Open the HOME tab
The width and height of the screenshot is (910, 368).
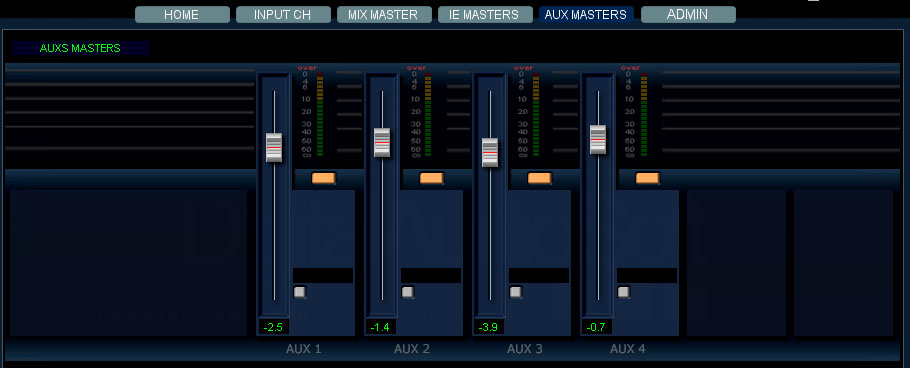[x=182, y=15]
